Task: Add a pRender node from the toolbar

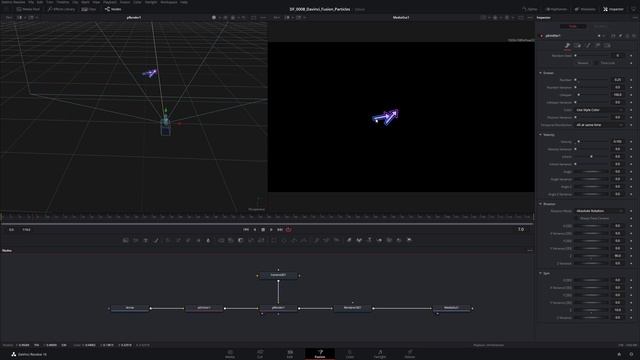Action: 336,240
